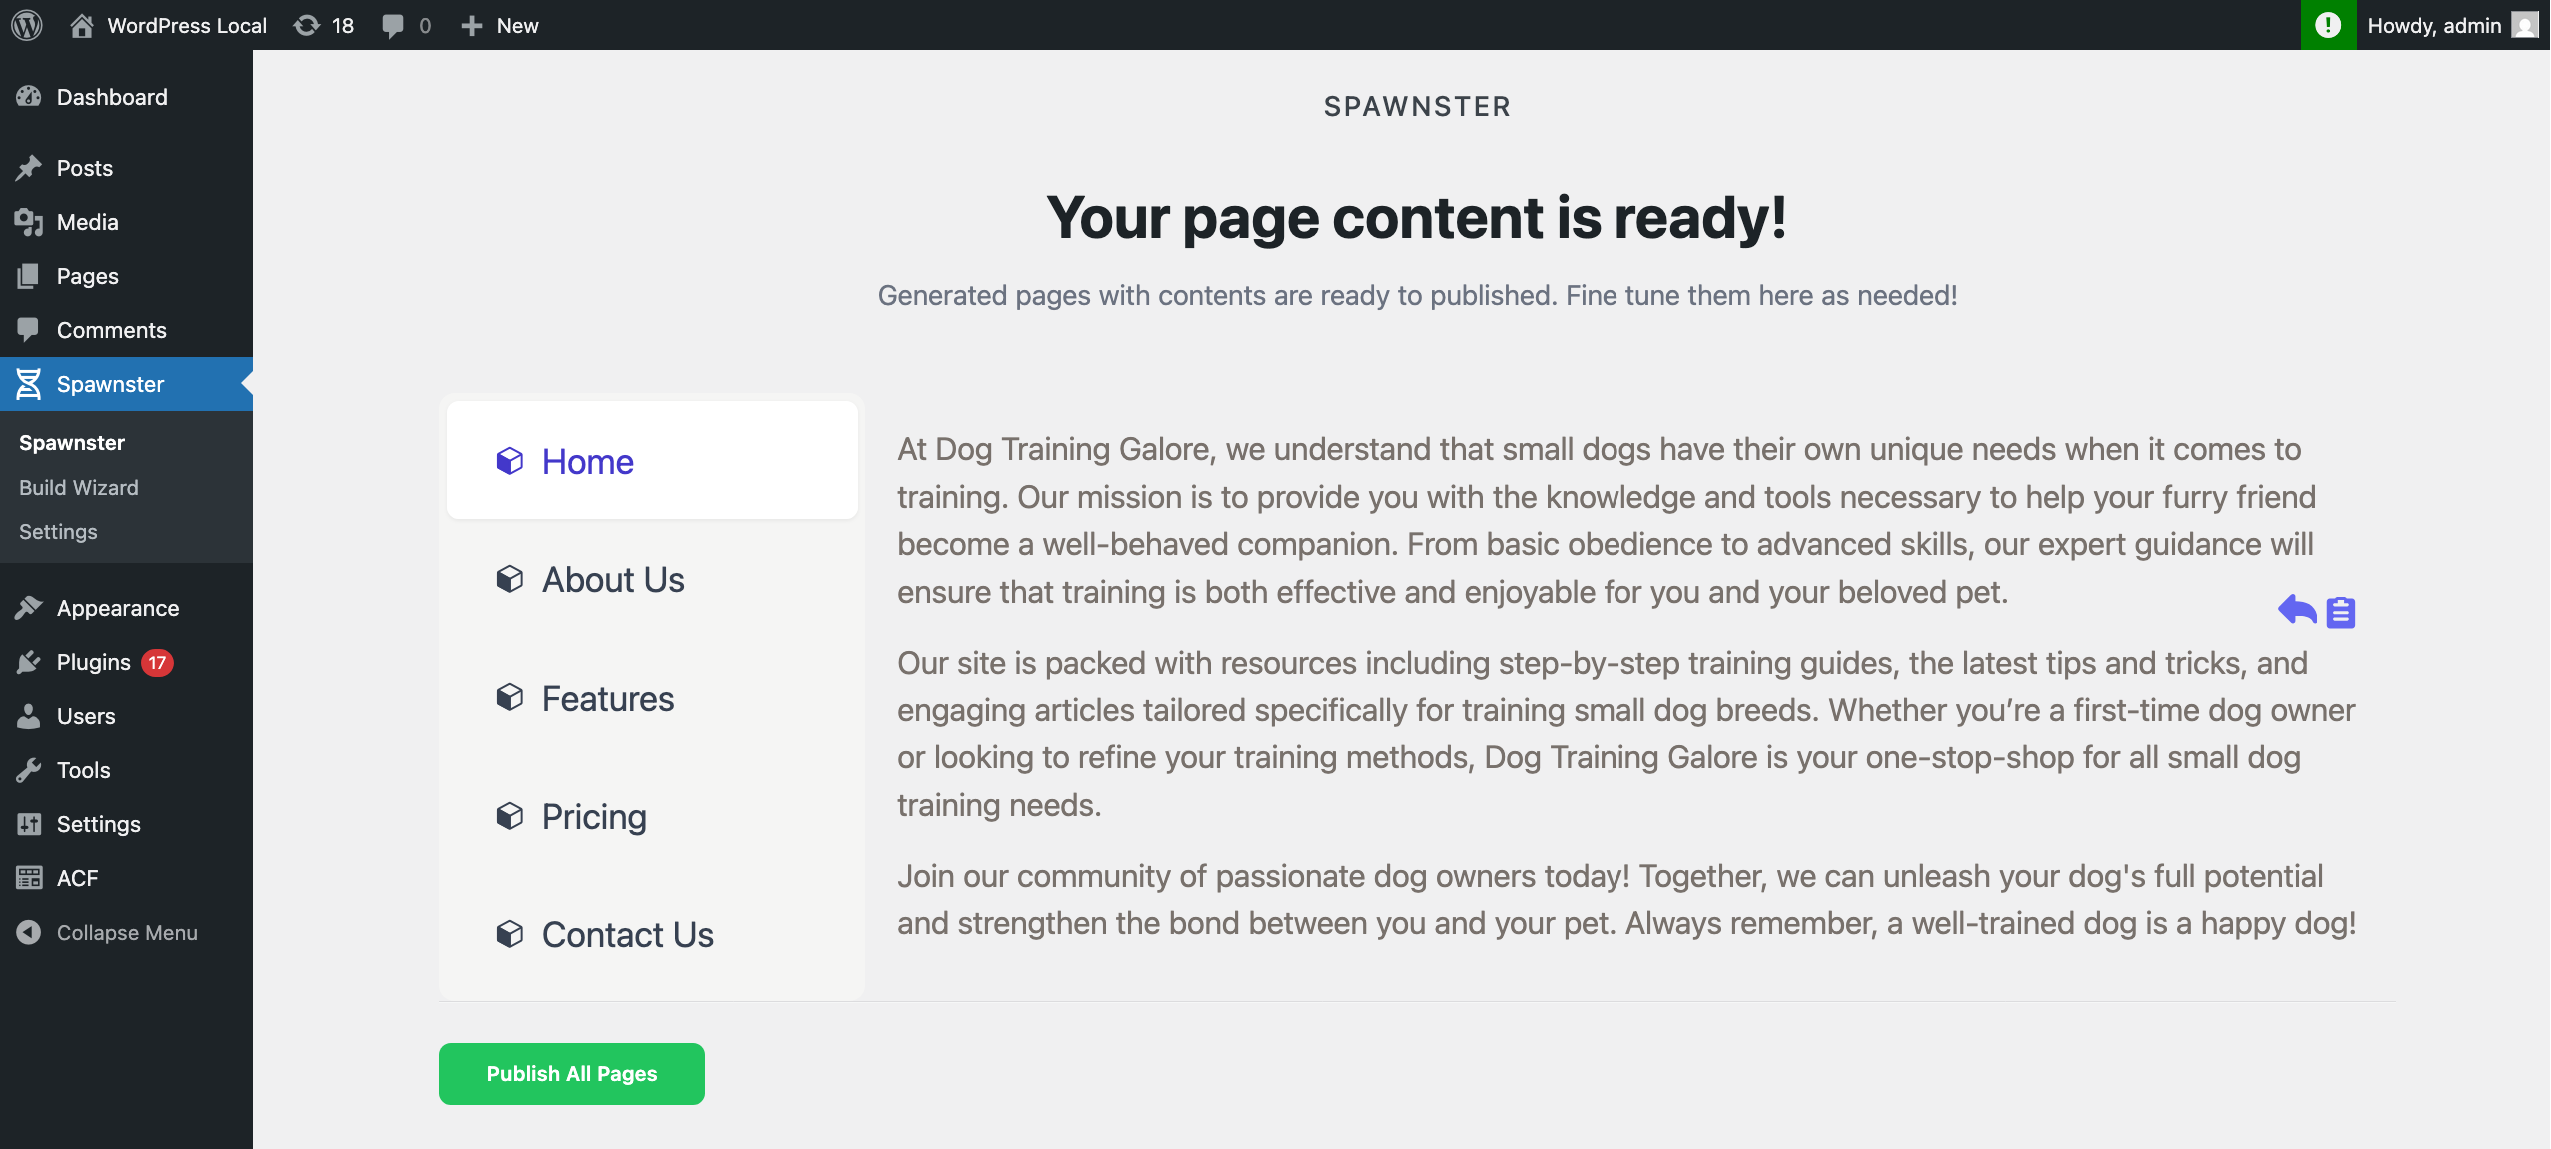This screenshot has width=2551, height=1149.
Task: Click the updates icon showing 18
Action: [323, 25]
